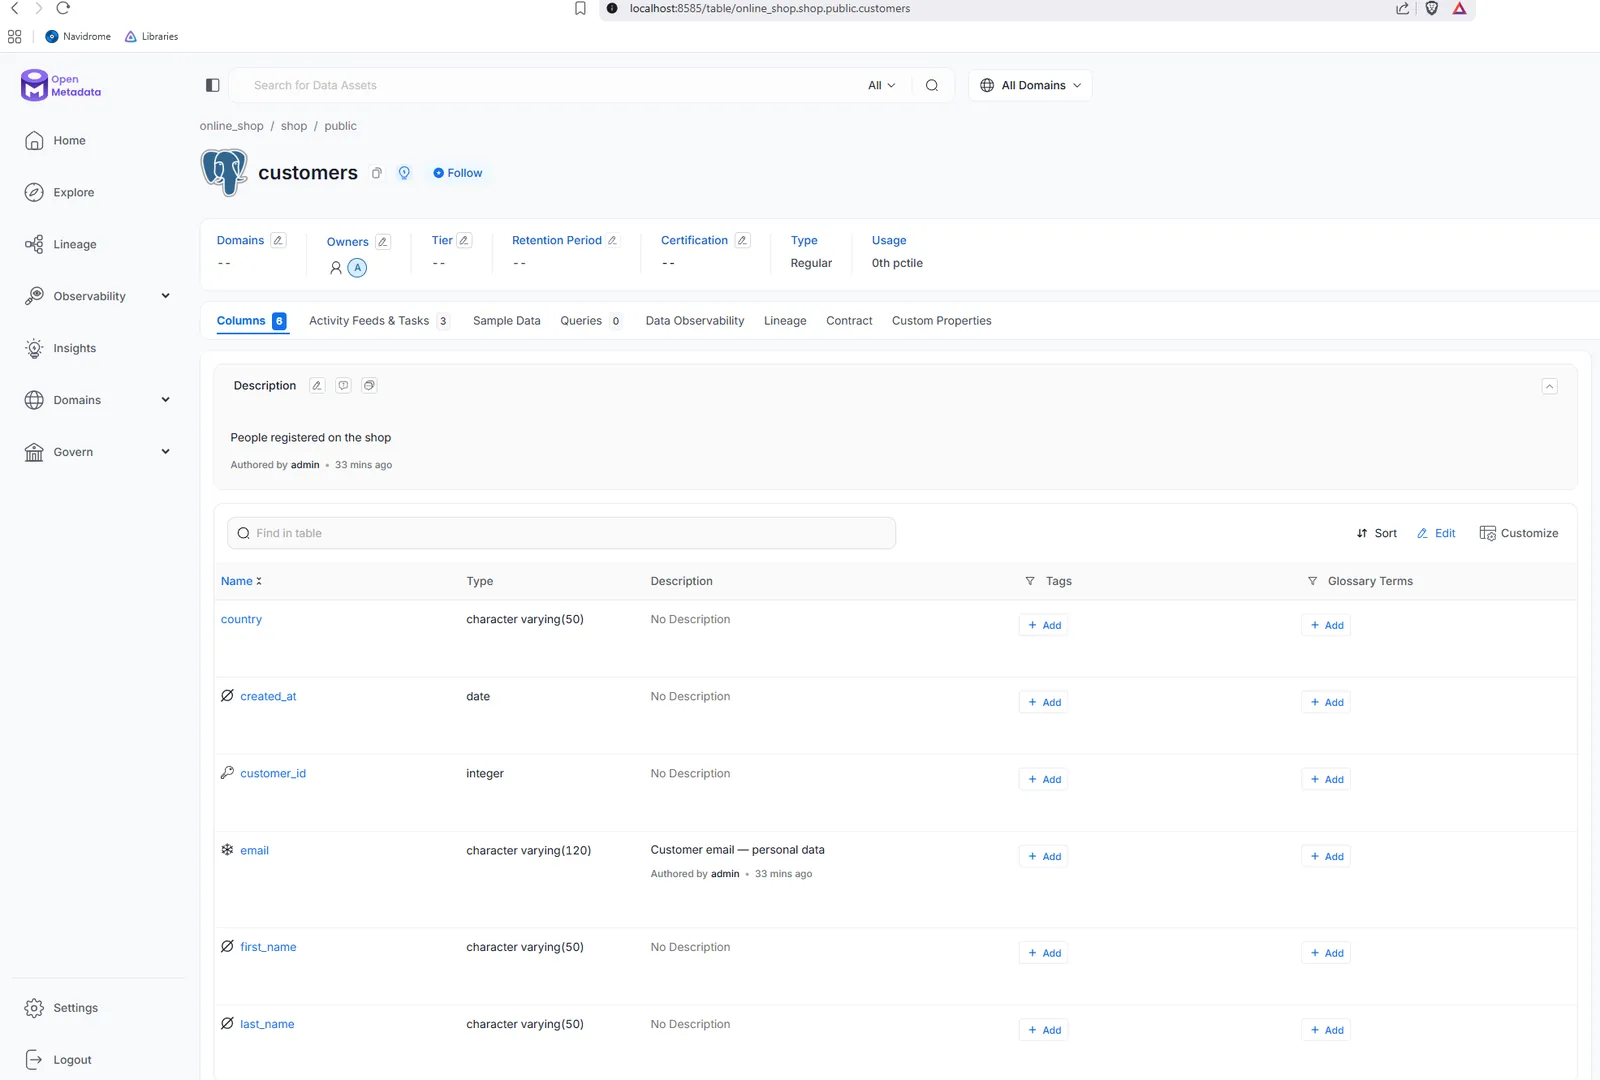
Task: Filter the Glossary Terms column
Action: point(1312,582)
